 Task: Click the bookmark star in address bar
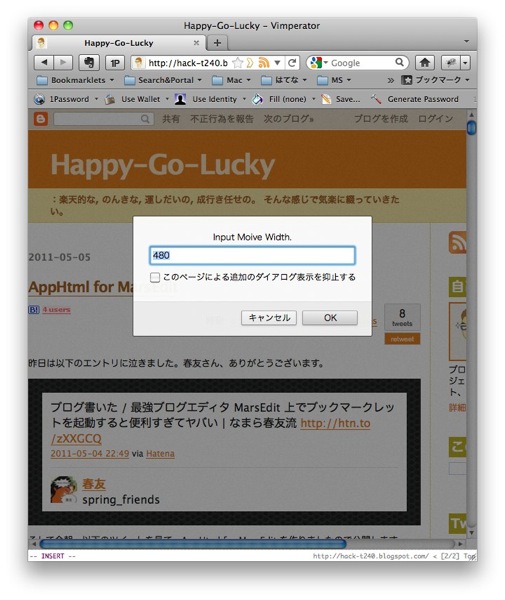click(238, 63)
